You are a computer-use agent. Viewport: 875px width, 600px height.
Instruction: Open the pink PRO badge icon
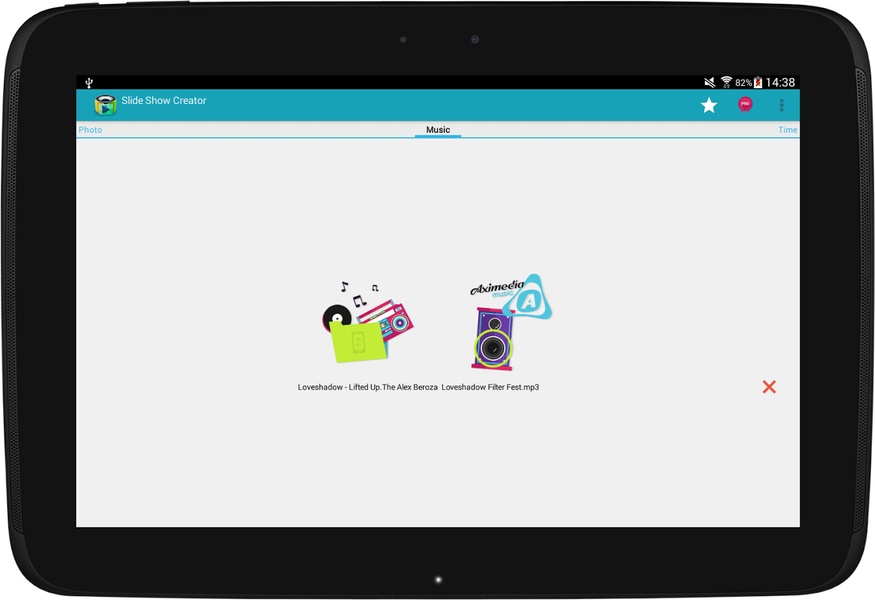(745, 104)
